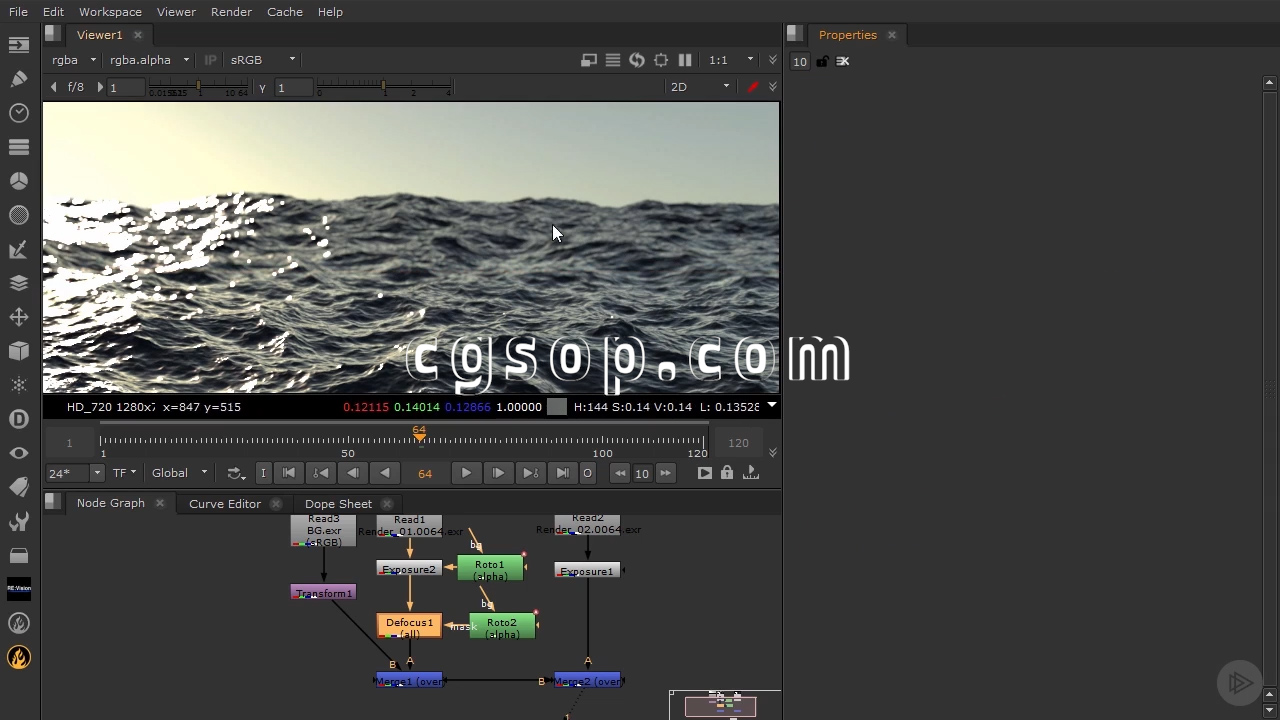This screenshot has width=1280, height=720.
Task: Open the 3D nodes cube menu
Action: point(18,351)
